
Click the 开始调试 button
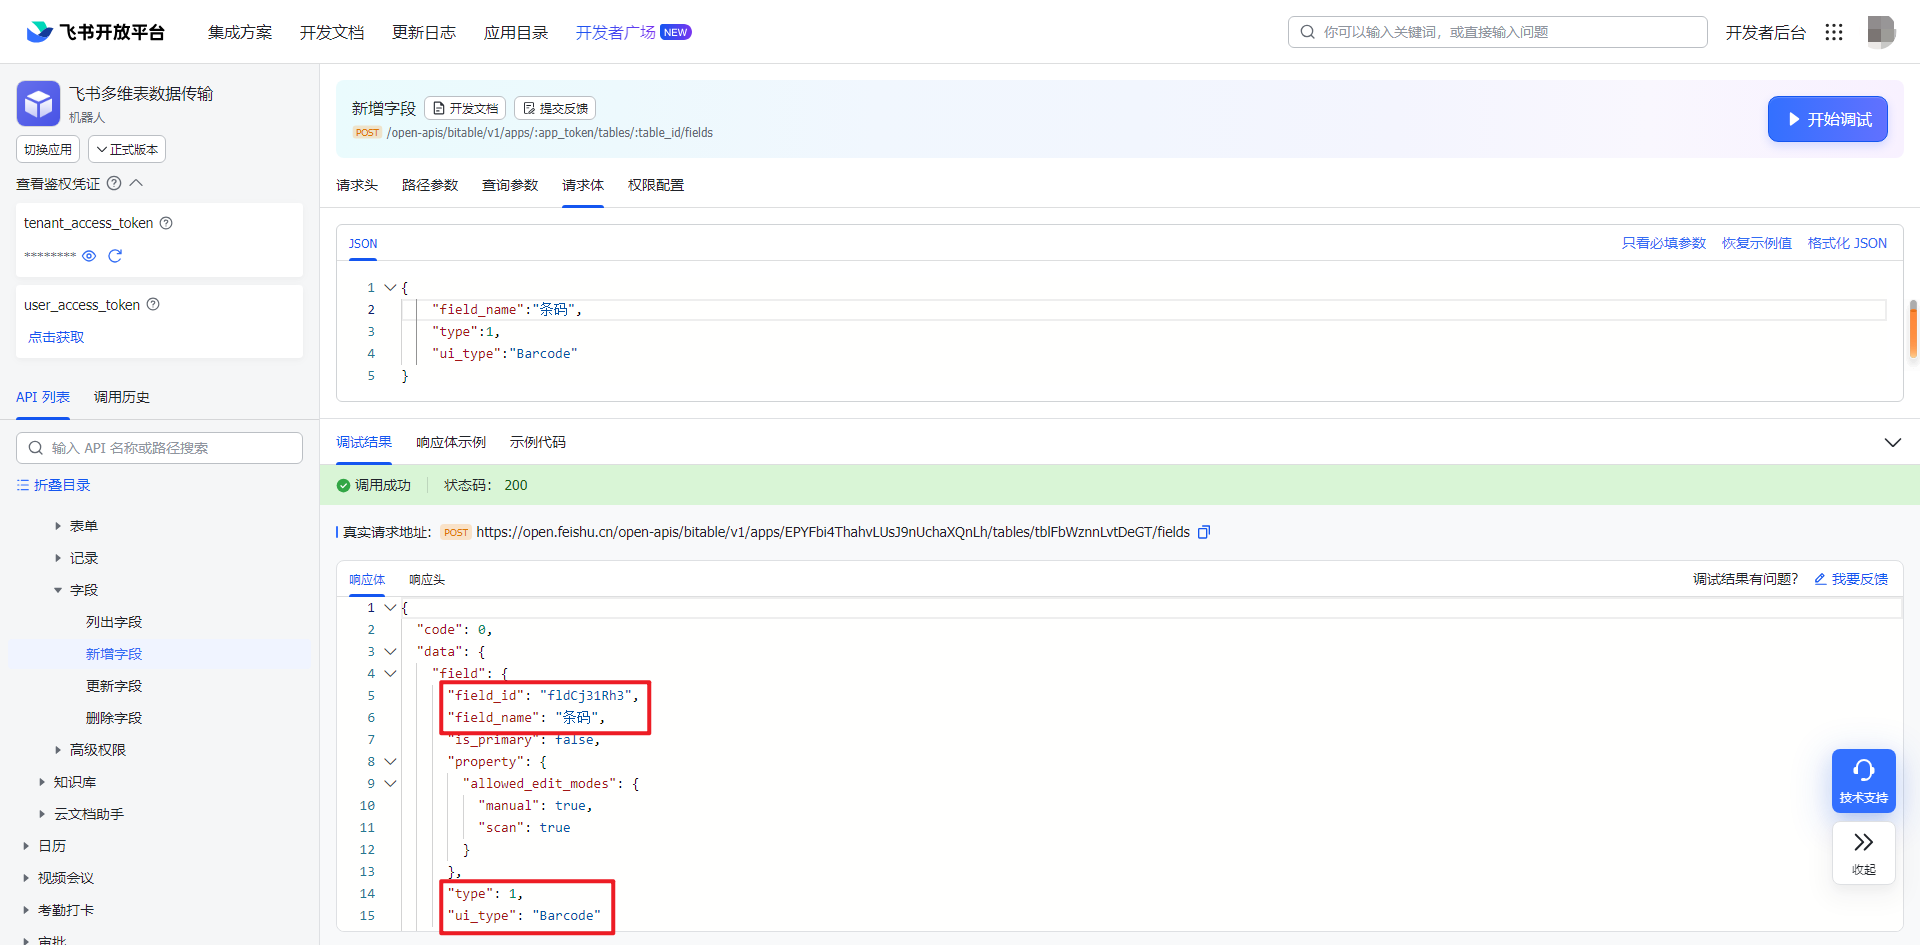1827,119
